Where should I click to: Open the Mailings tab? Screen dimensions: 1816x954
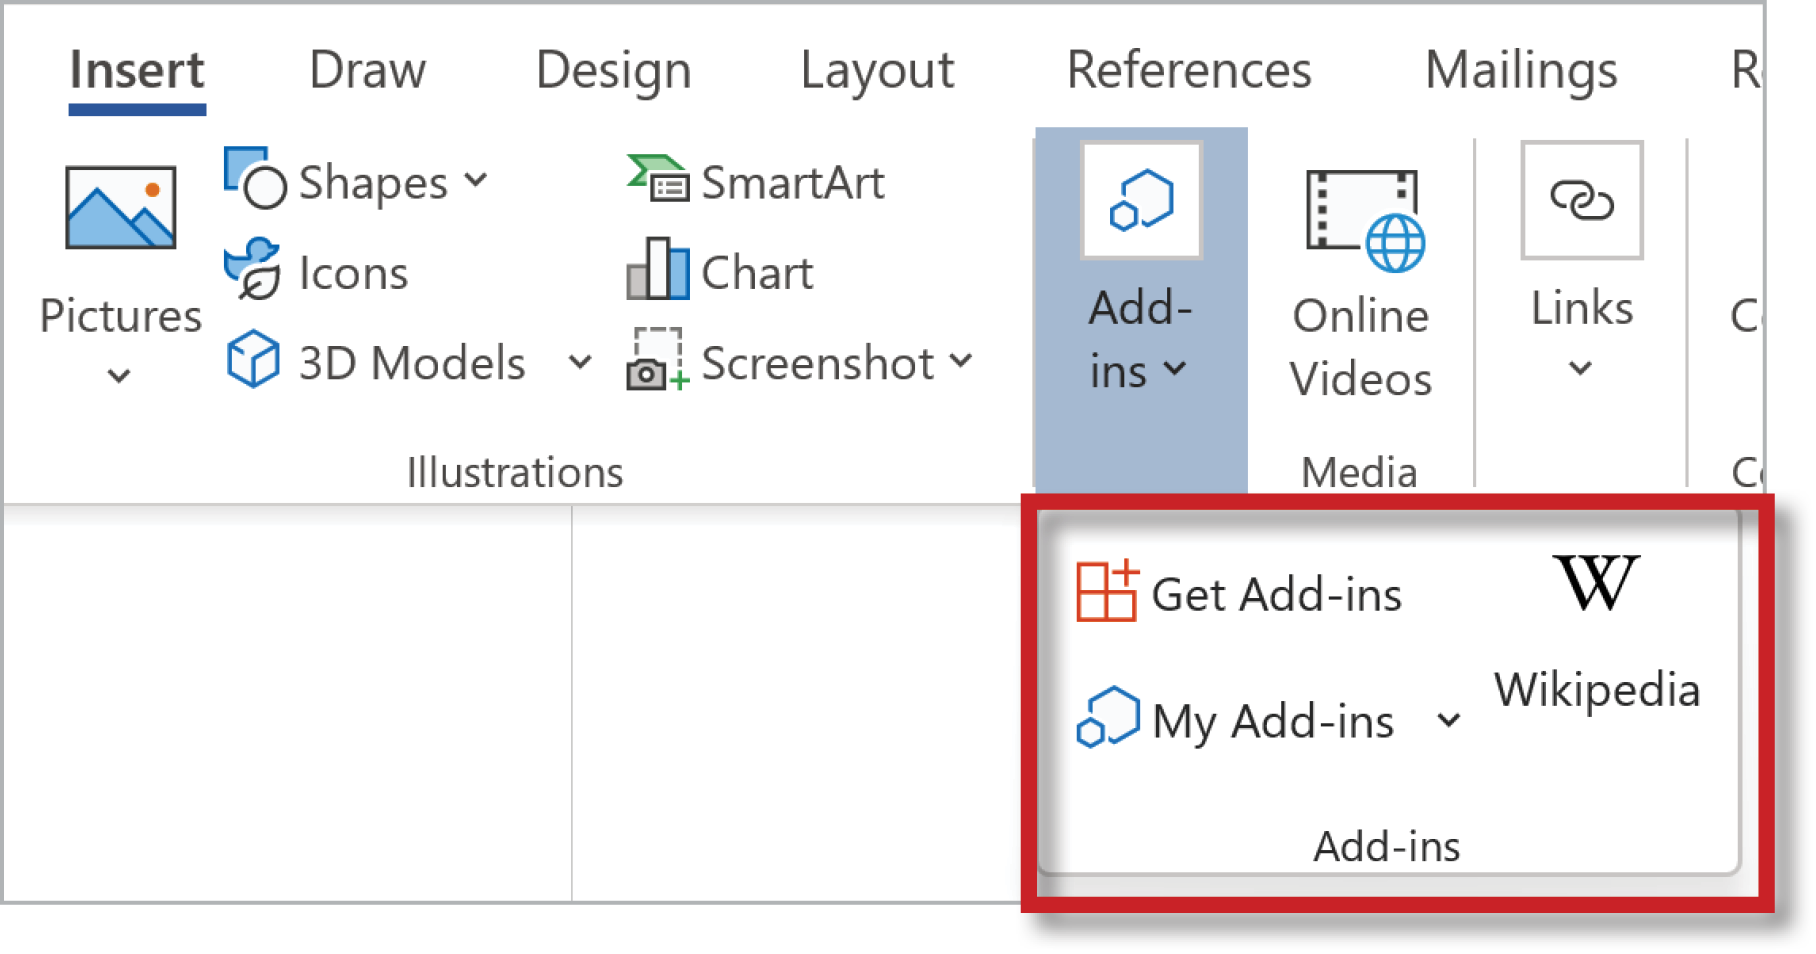1521,72
